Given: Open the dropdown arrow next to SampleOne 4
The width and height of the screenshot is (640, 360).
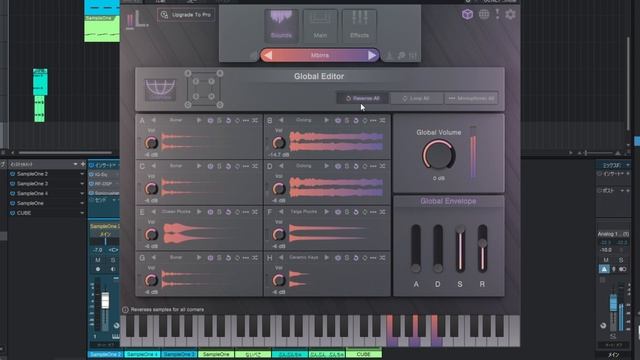Looking at the screenshot, I should pyautogui.click(x=82, y=193).
